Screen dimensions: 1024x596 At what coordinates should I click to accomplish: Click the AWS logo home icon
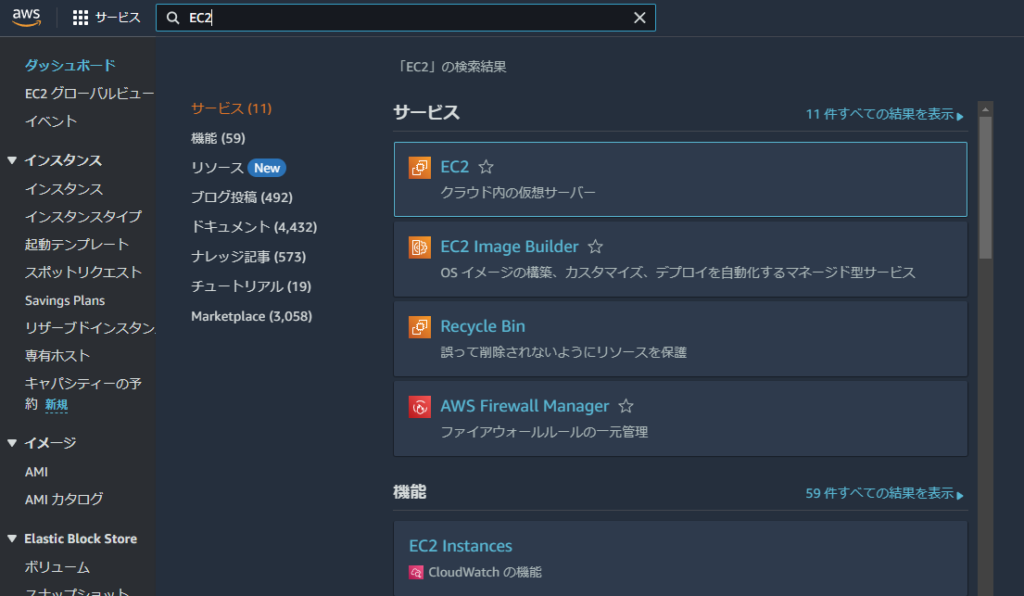[26, 17]
